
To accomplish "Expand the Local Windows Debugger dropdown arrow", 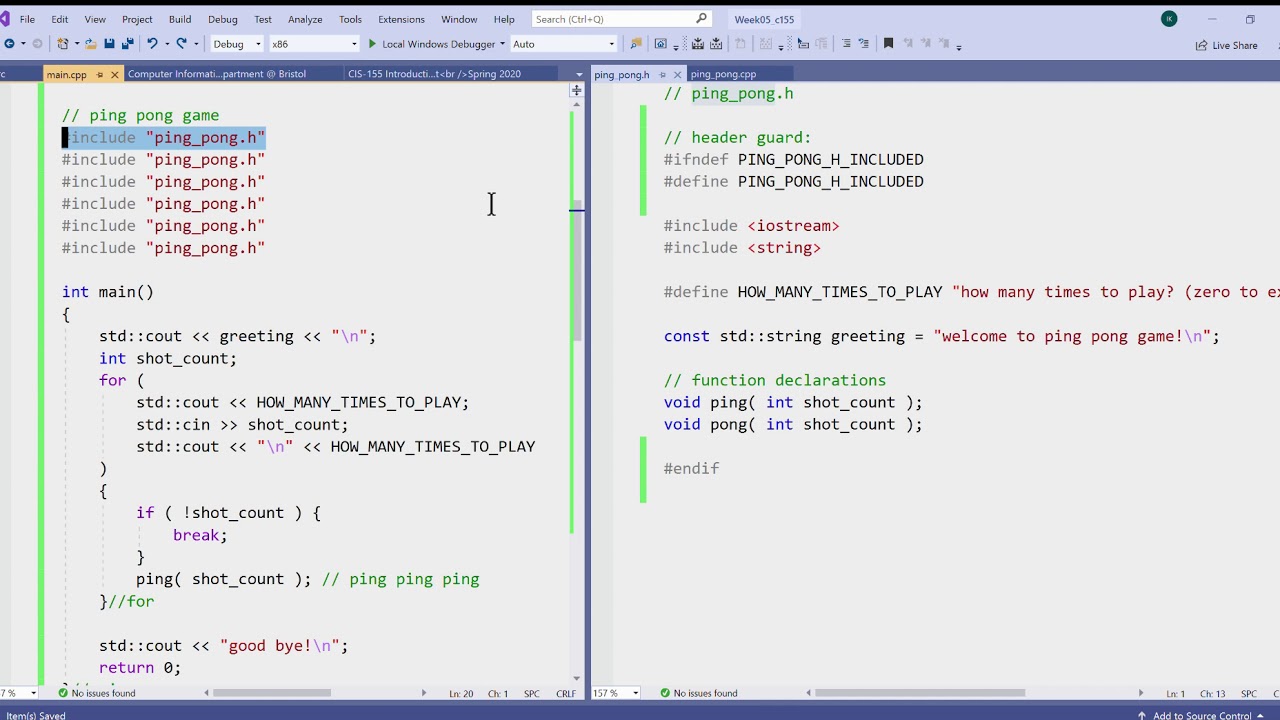I will (x=502, y=44).
